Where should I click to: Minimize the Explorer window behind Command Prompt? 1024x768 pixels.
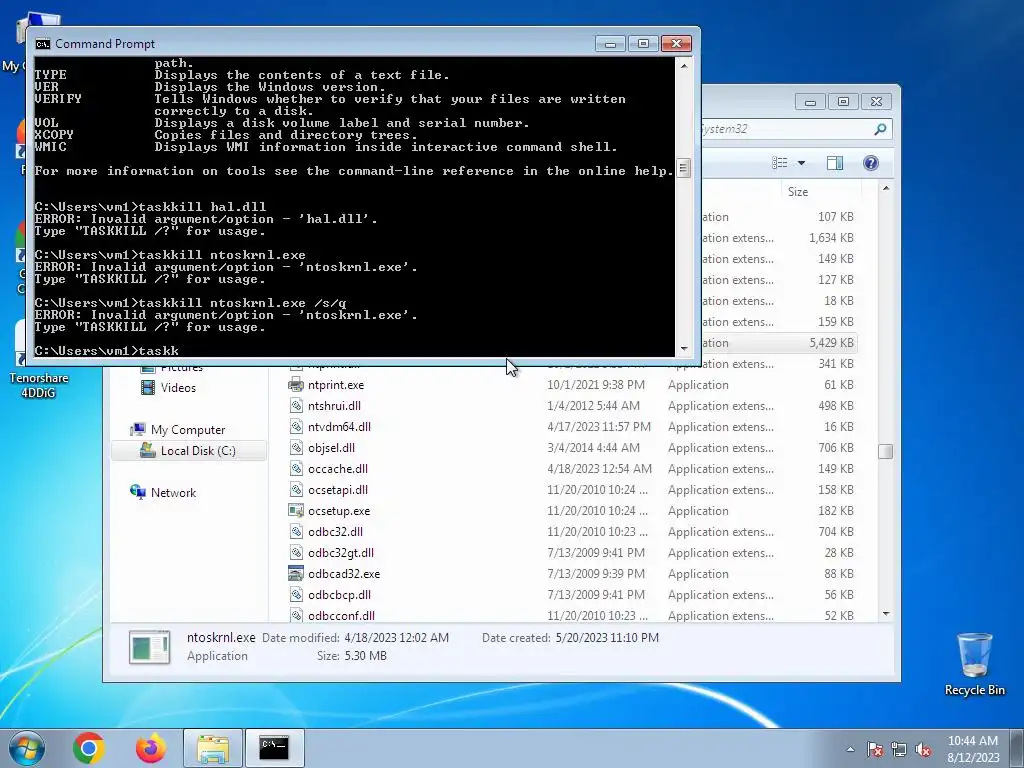pos(810,102)
